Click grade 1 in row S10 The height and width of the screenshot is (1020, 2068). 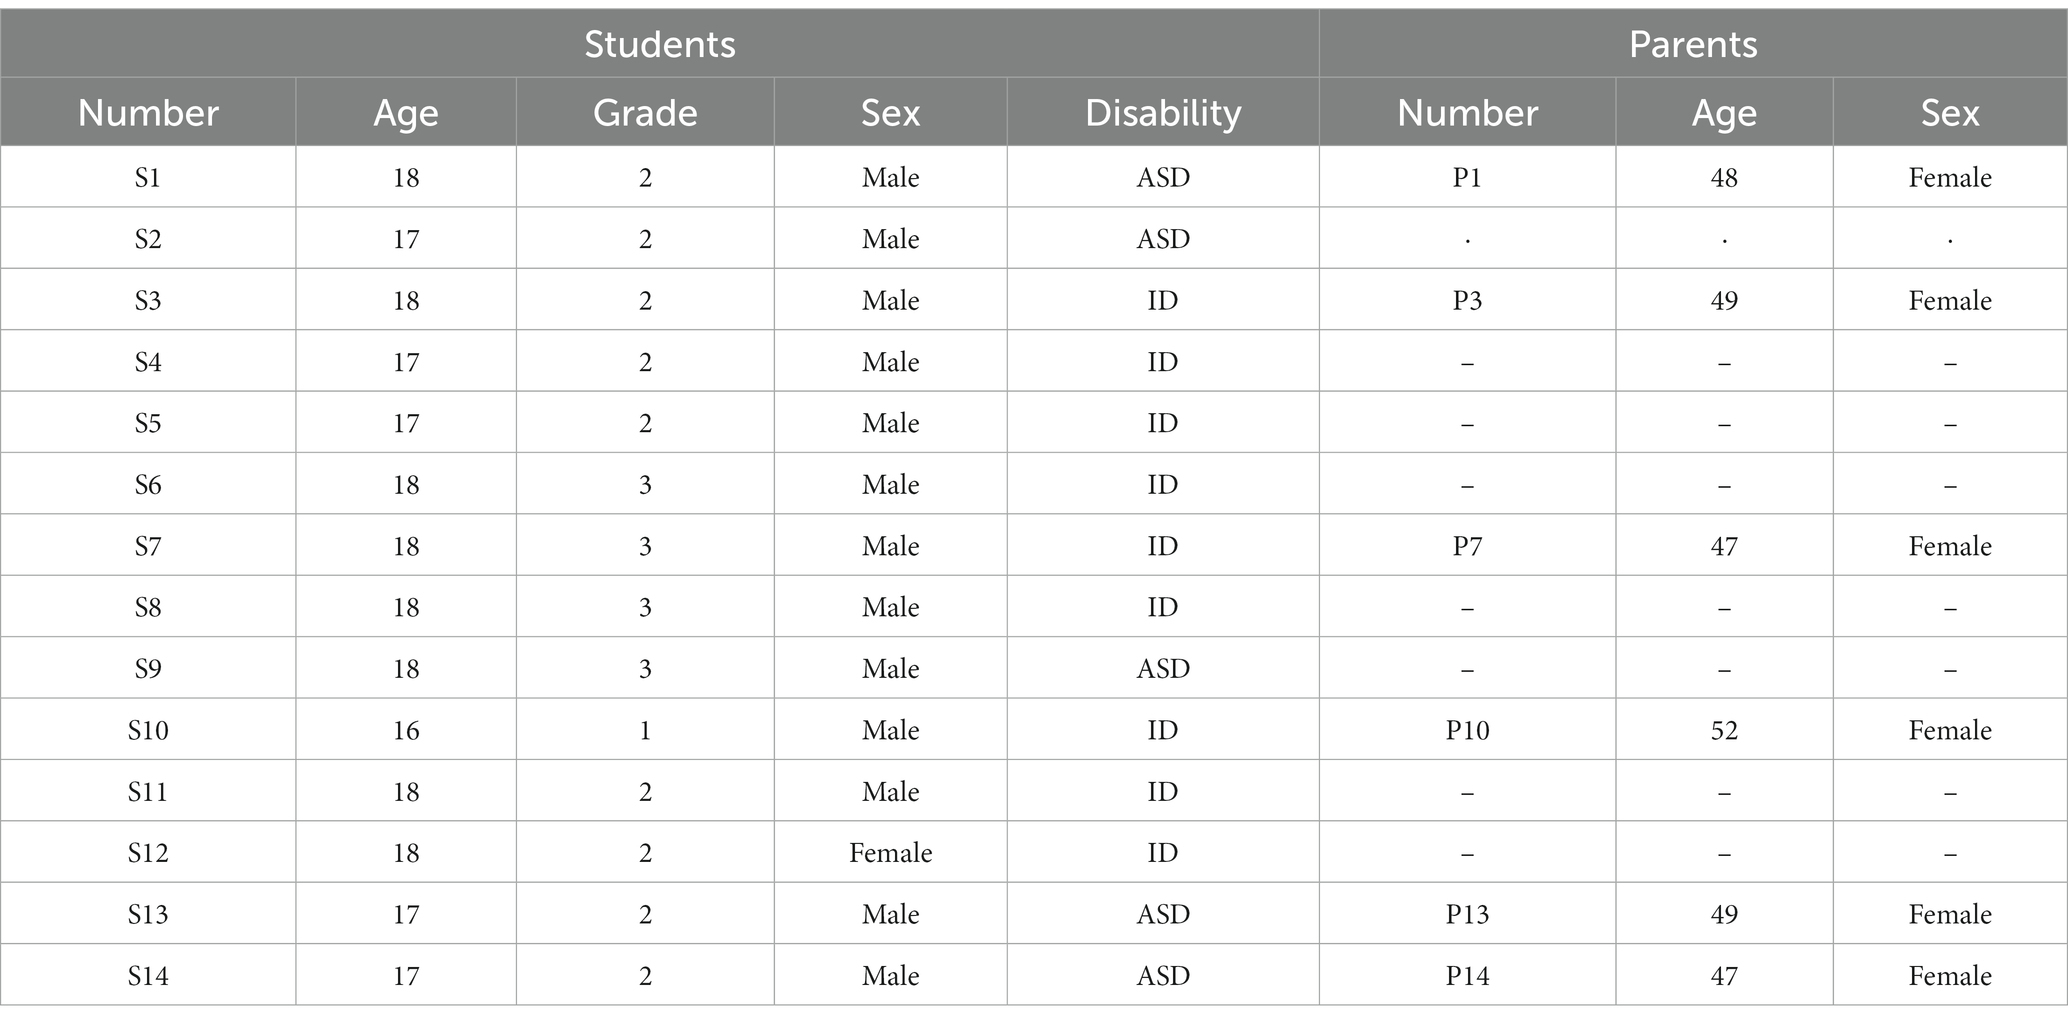pyautogui.click(x=645, y=730)
